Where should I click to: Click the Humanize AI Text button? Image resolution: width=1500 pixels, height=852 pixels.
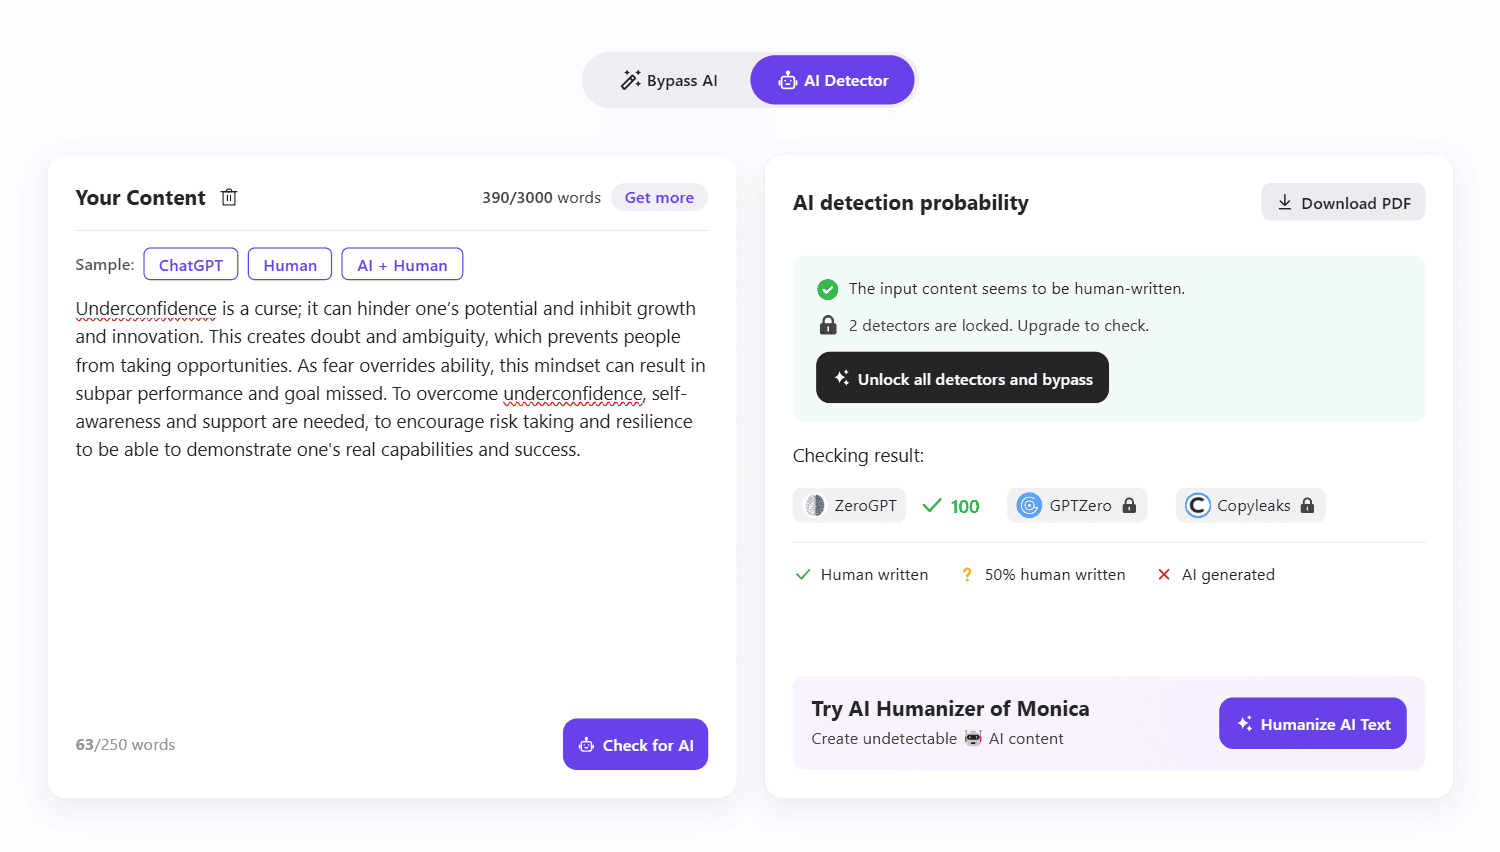pyautogui.click(x=1312, y=724)
